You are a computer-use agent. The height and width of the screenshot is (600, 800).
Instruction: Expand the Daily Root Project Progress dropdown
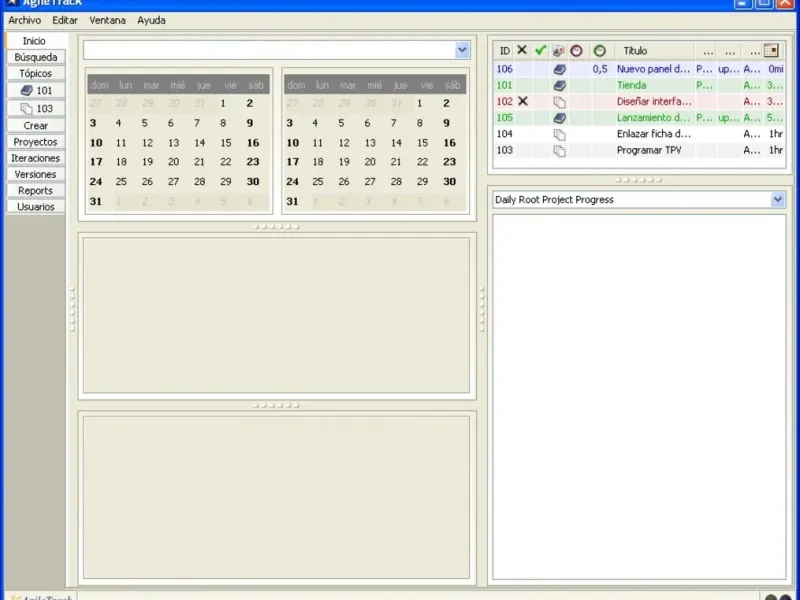click(x=778, y=199)
